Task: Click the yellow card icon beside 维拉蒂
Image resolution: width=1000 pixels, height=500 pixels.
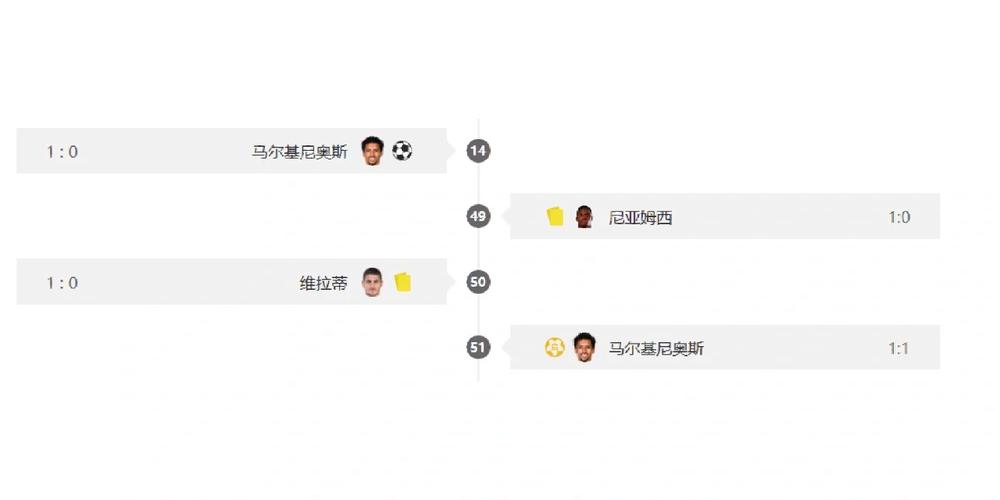Action: coord(402,282)
